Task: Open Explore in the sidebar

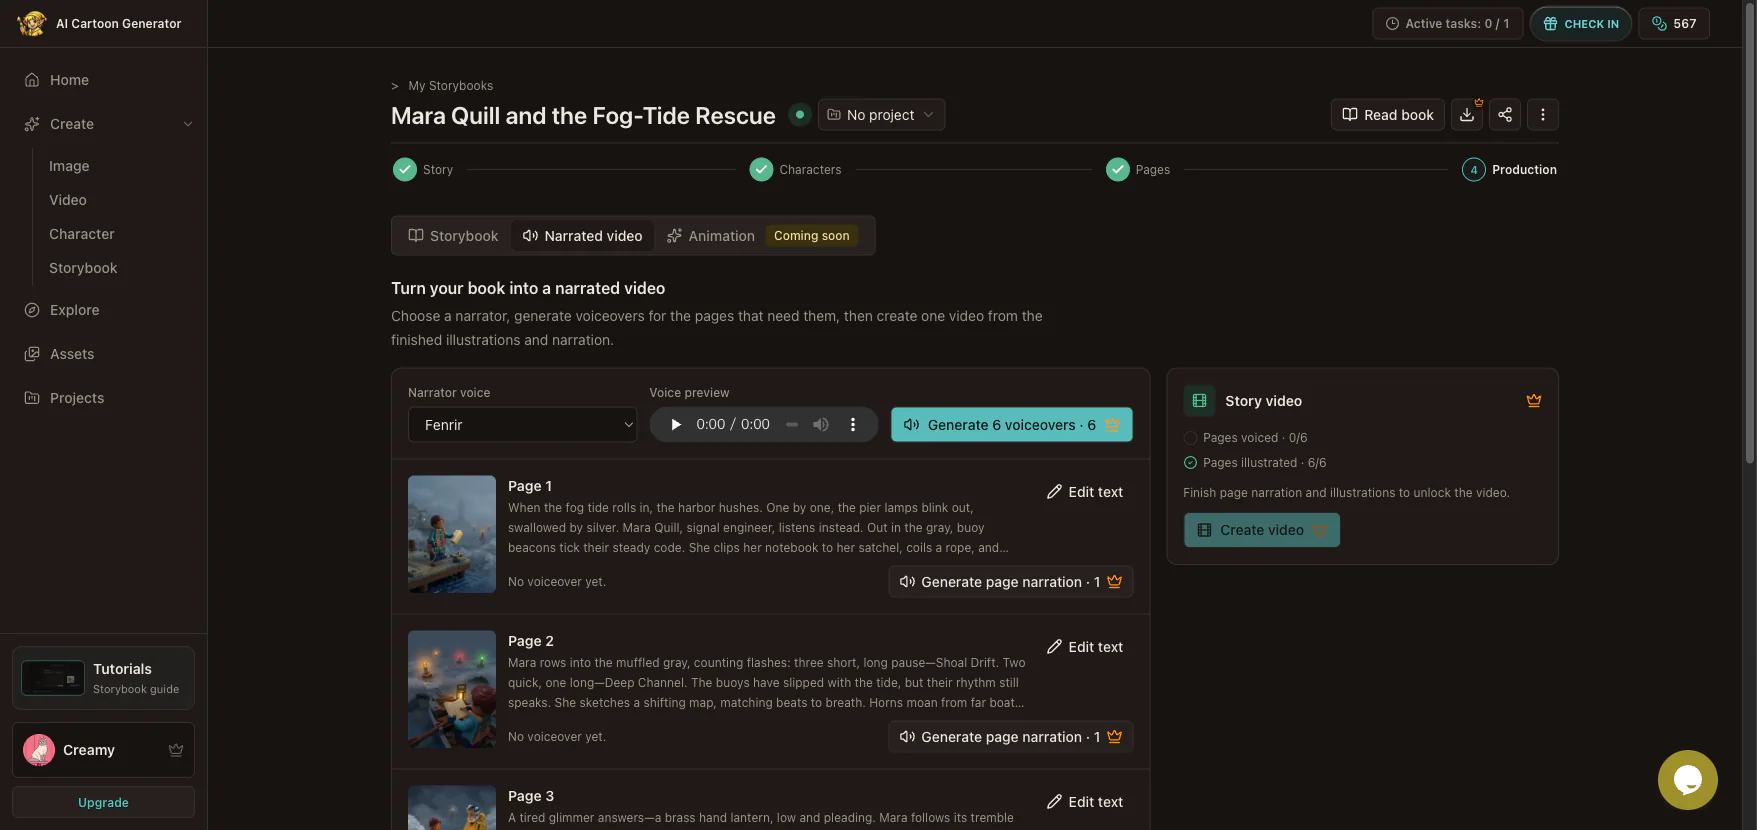Action: (75, 310)
